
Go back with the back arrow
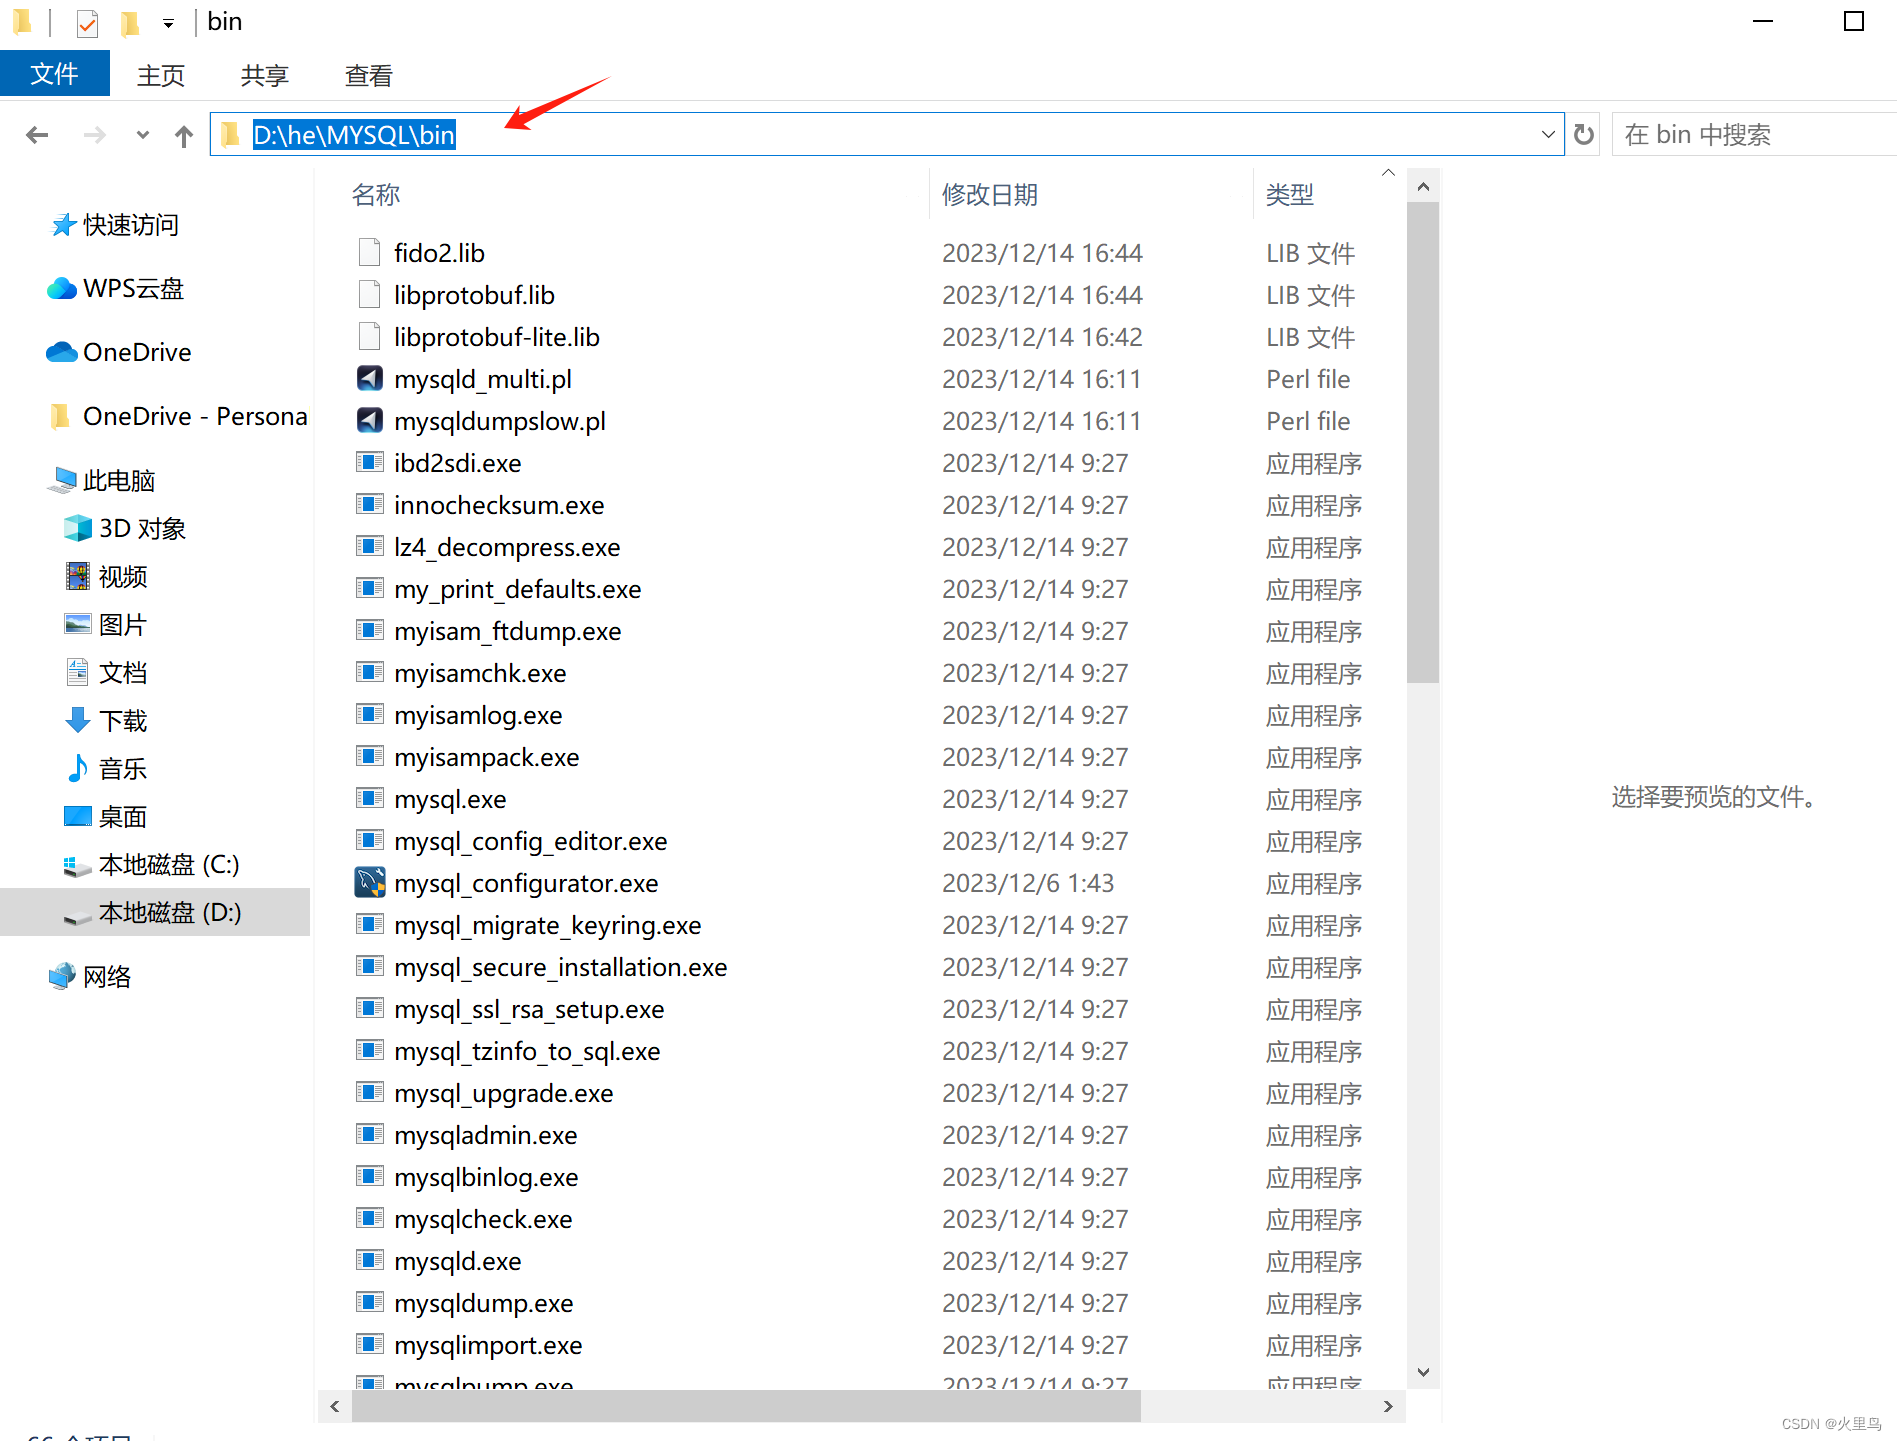pos(38,135)
